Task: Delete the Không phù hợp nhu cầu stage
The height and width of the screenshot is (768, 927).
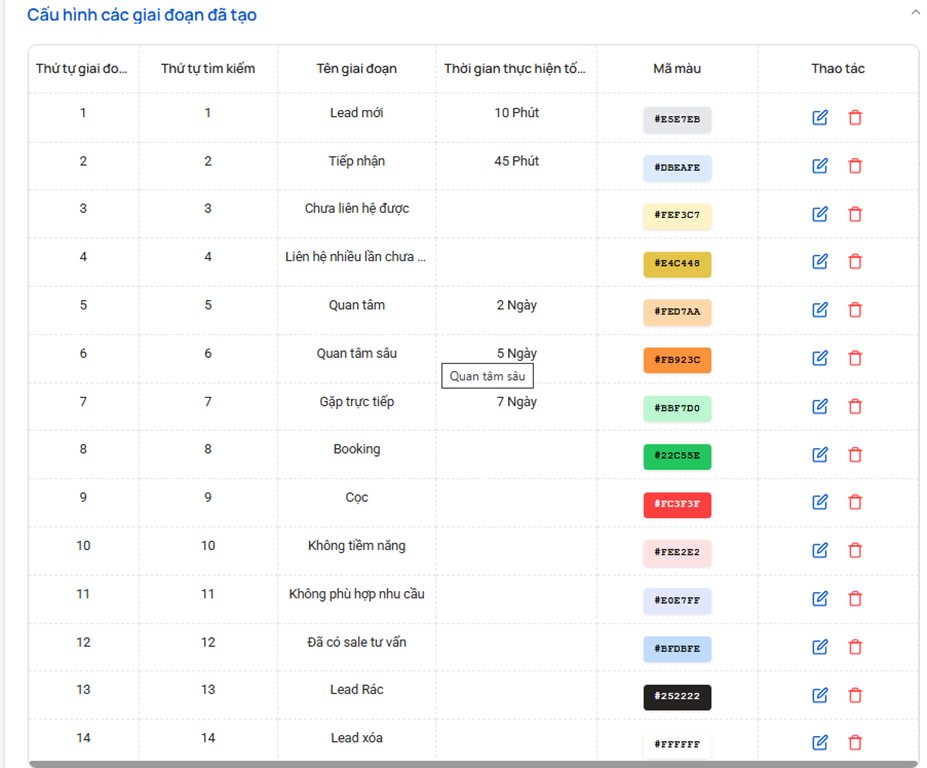Action: [855, 599]
